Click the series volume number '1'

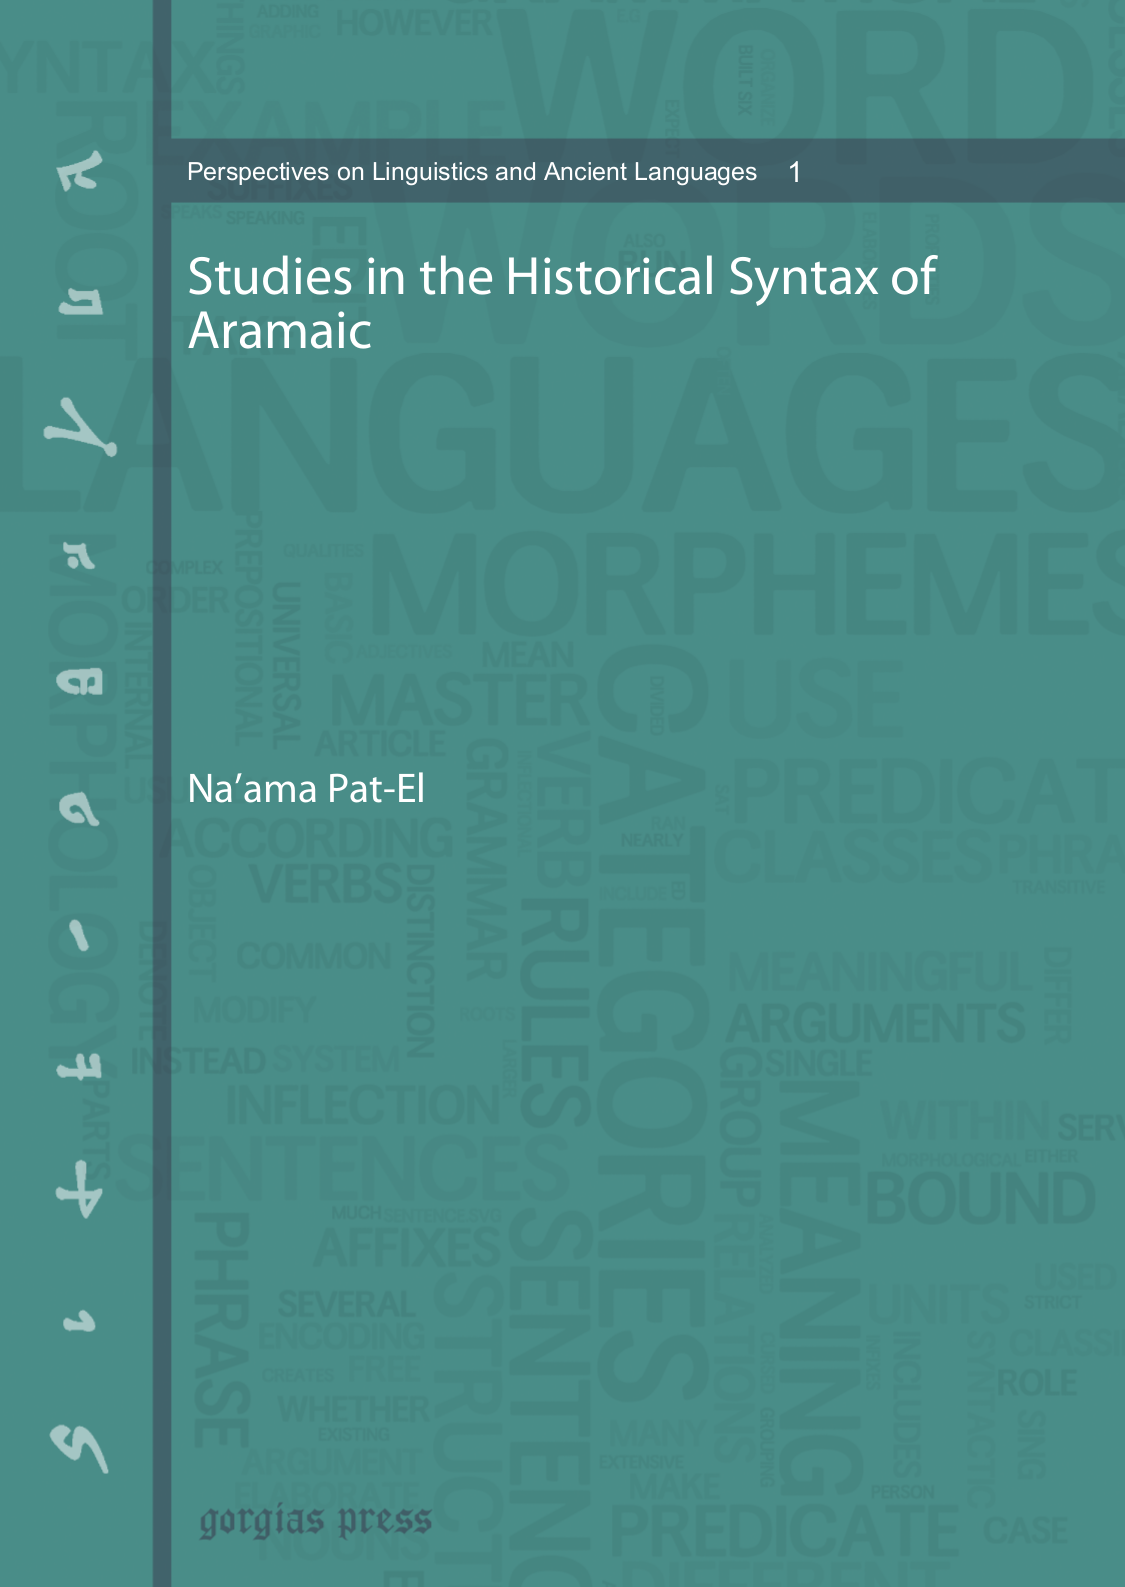click(x=795, y=173)
